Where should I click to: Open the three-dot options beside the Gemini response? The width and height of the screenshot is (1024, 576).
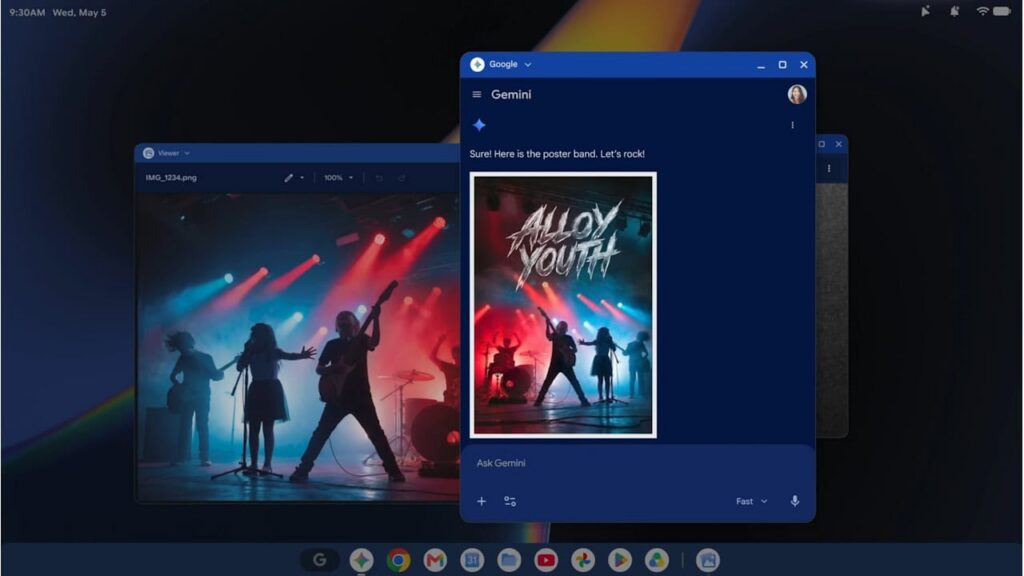click(792, 125)
